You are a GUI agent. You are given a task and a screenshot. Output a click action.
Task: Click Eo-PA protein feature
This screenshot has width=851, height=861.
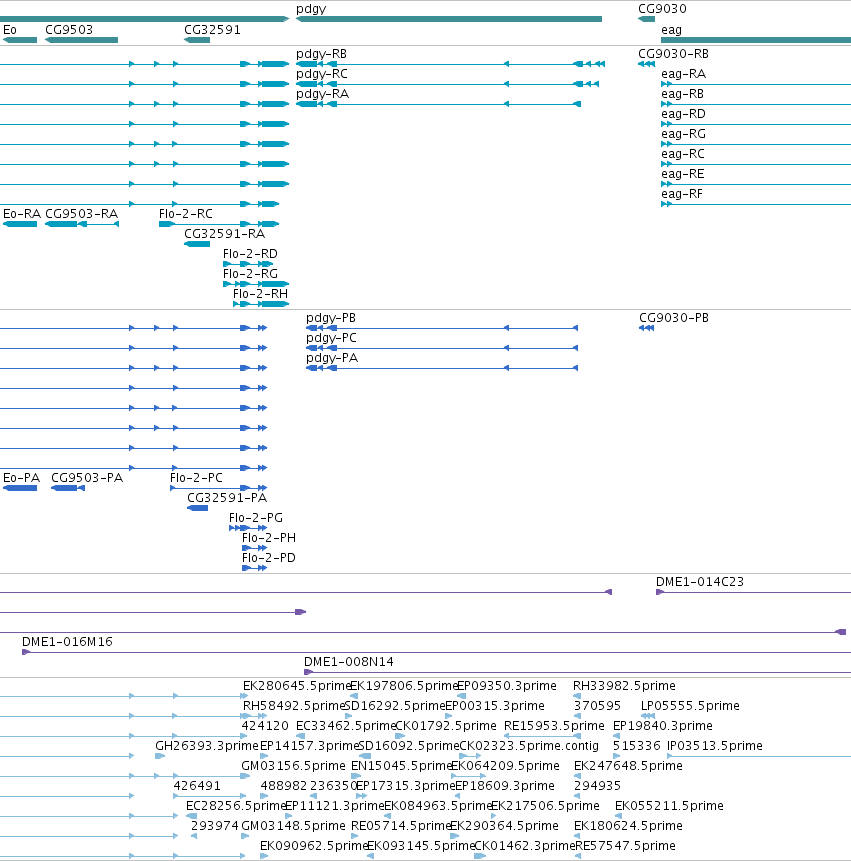(20, 488)
